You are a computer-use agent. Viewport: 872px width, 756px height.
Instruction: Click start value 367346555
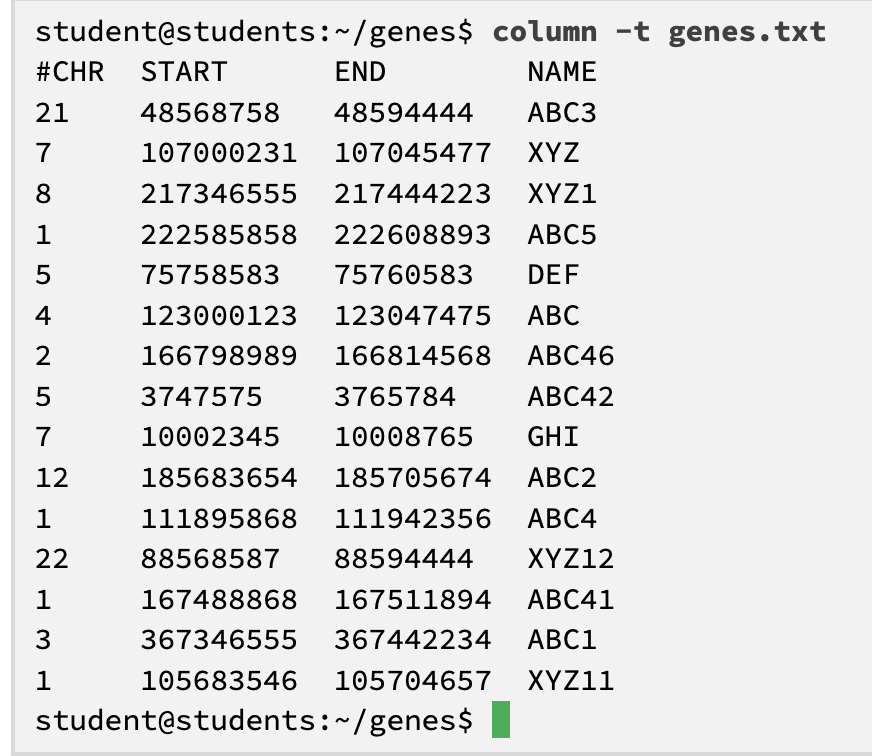pos(219,640)
